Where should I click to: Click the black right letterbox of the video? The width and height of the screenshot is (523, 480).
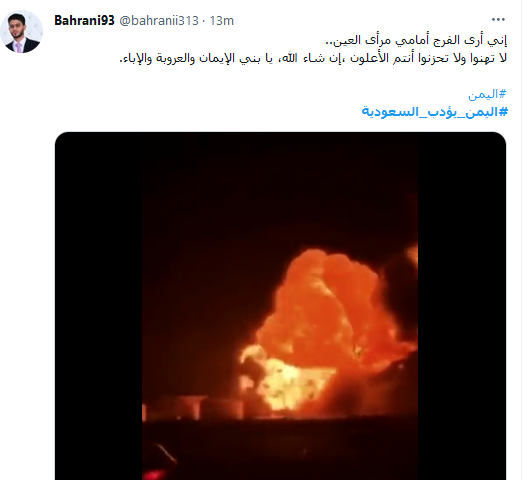[462, 306]
